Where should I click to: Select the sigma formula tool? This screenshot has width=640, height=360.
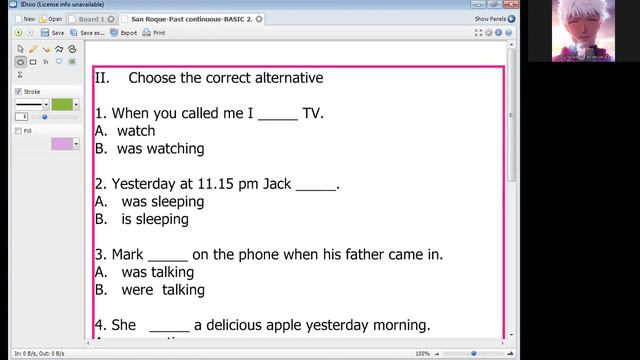[20, 75]
